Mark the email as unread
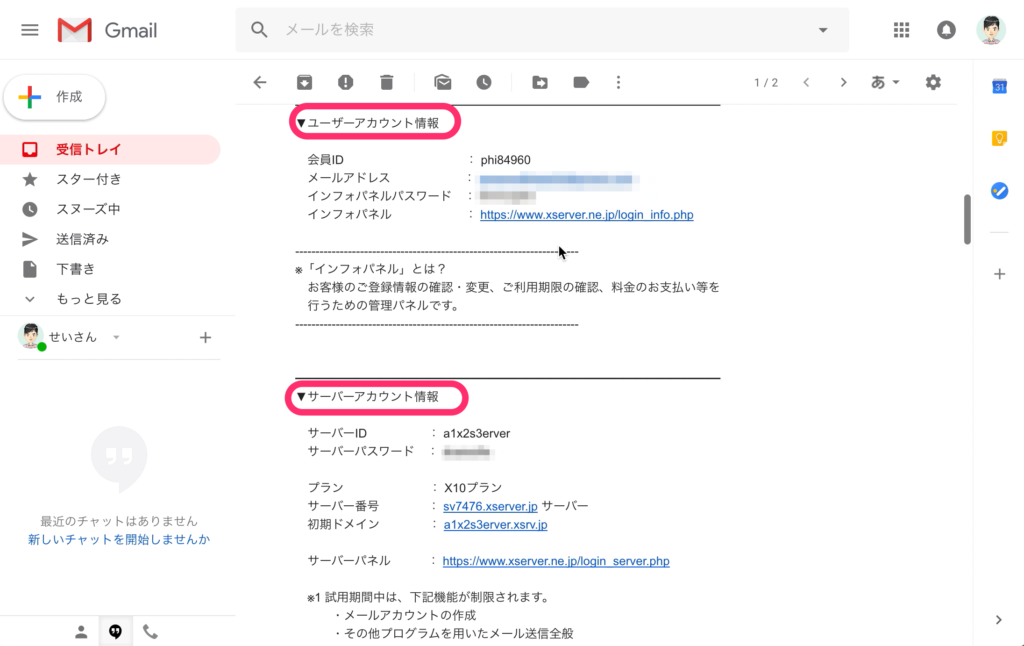Viewport: 1024px width, 646px height. coord(442,82)
